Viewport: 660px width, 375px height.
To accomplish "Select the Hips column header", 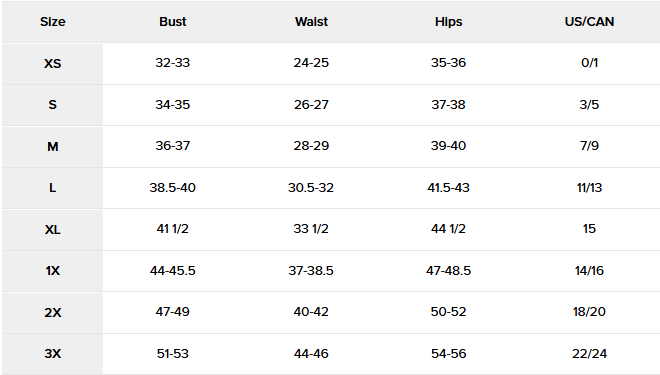I will (448, 22).
